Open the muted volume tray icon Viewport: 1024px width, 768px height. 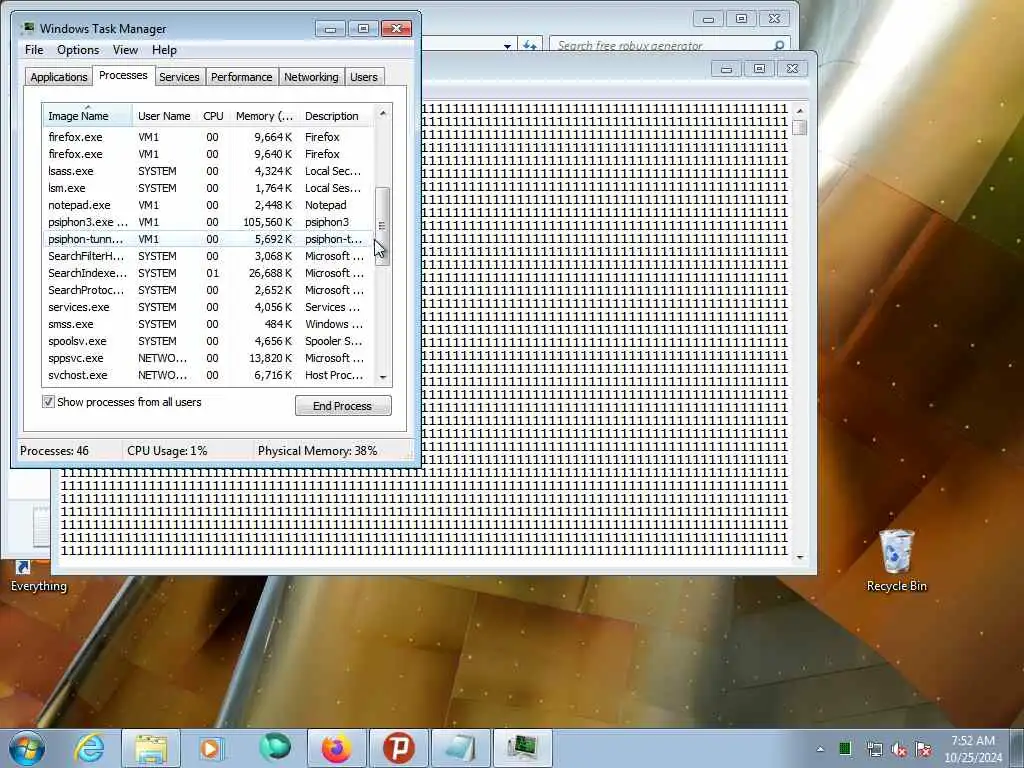(899, 749)
